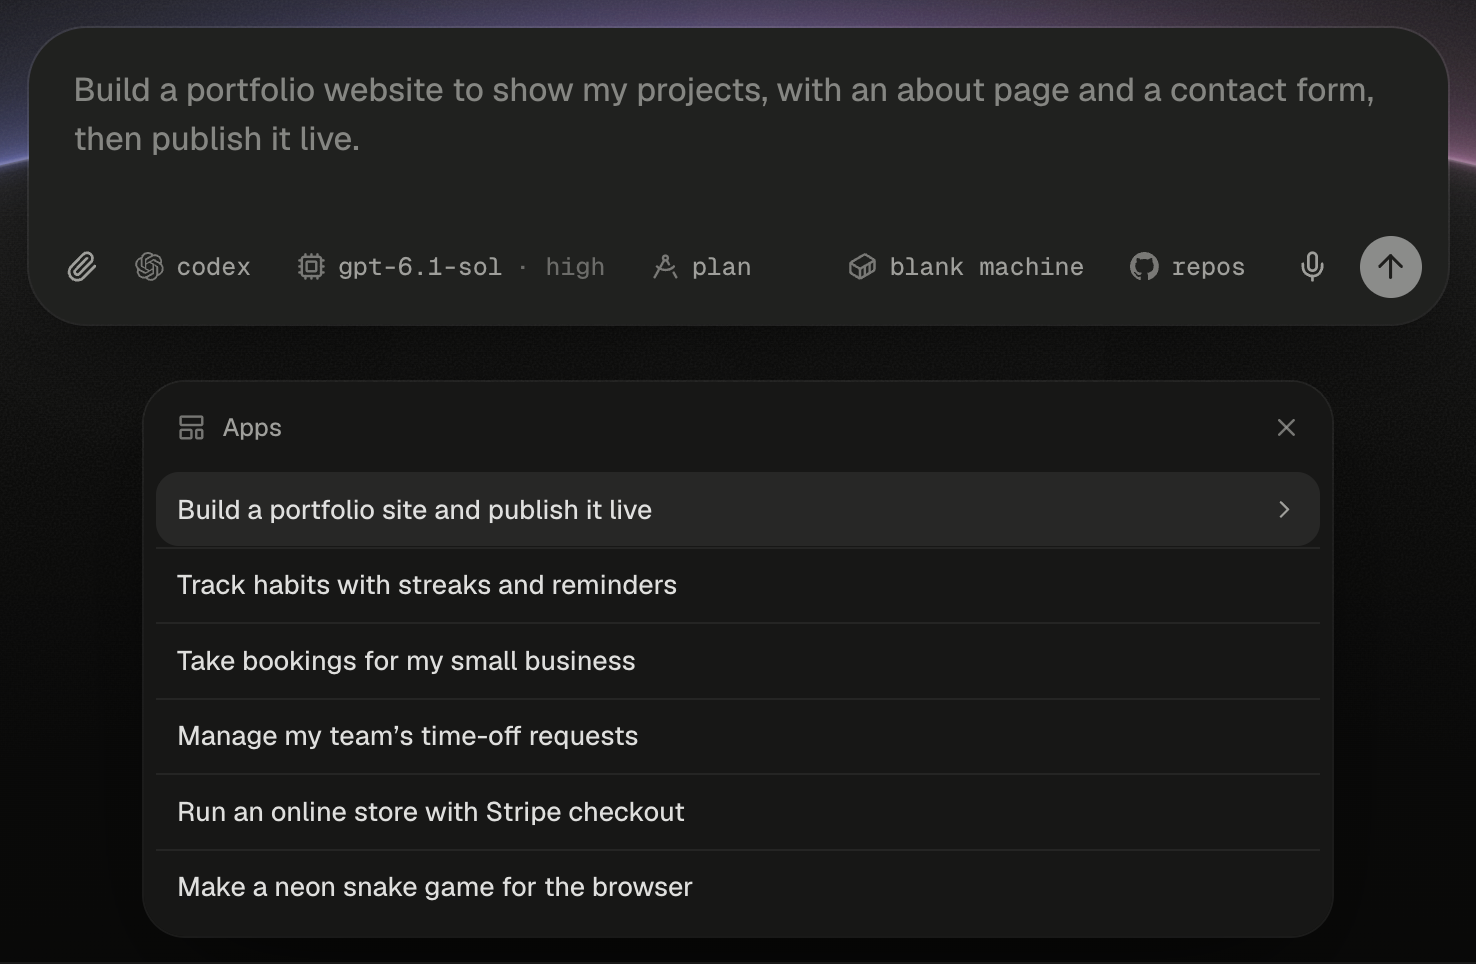
Task: Open the blank machine selector
Action: [x=966, y=267]
